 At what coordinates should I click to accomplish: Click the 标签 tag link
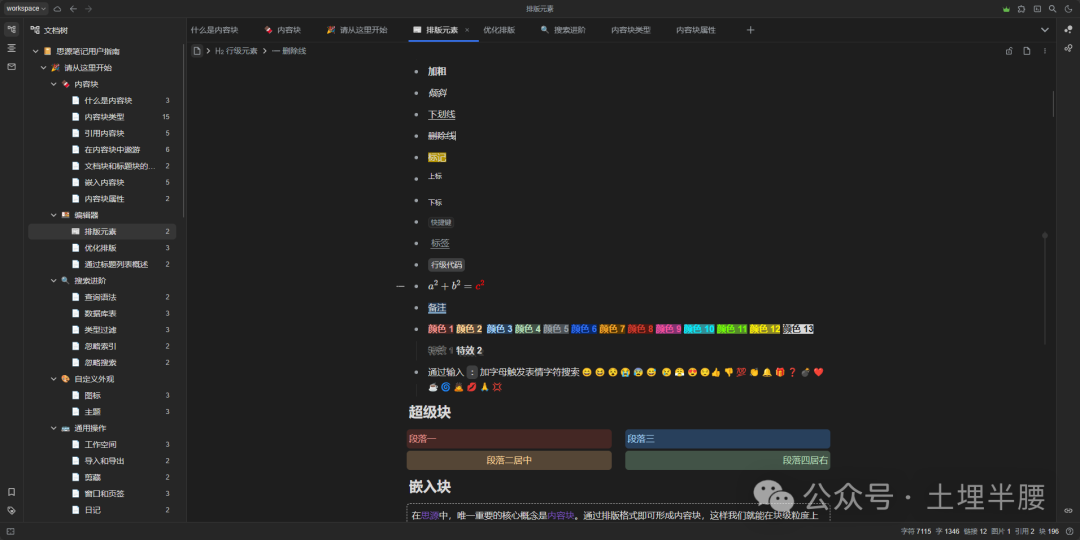[x=440, y=243]
